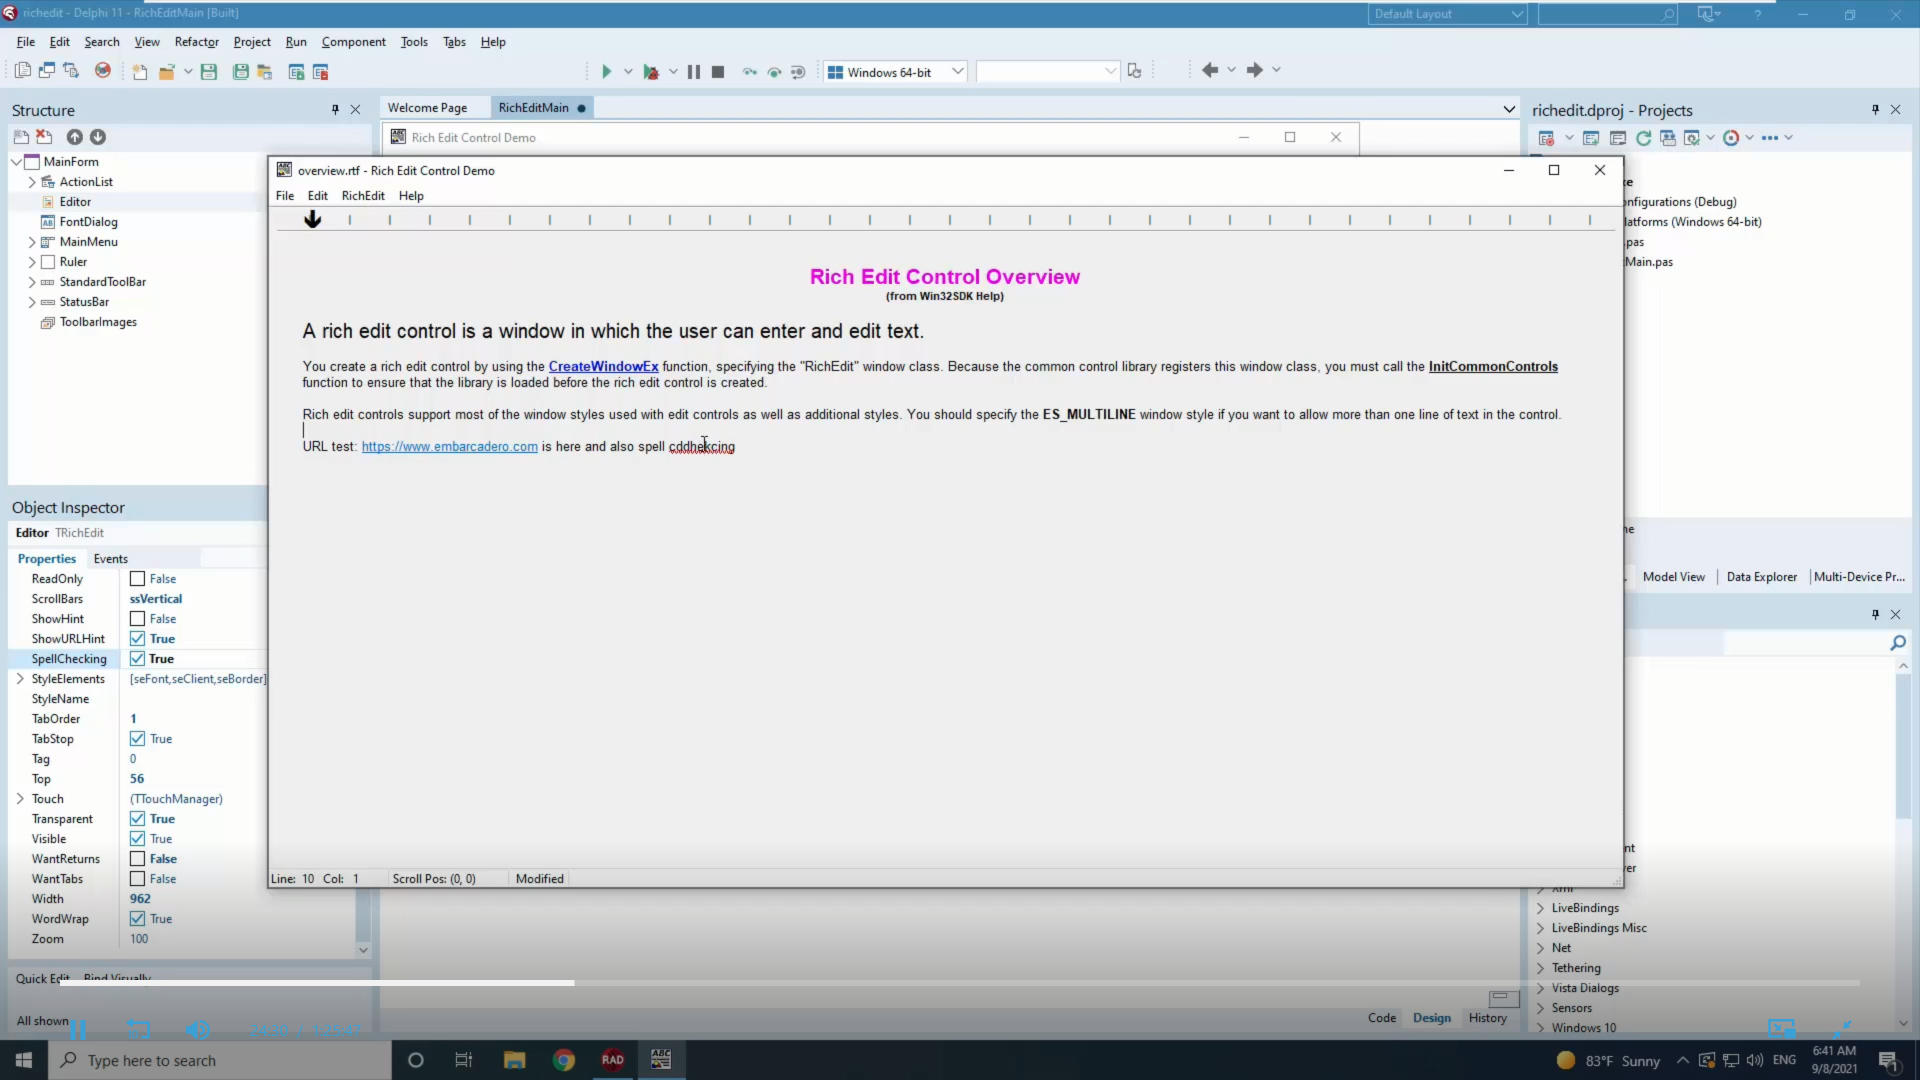This screenshot has height=1080, width=1920.
Task: Click the Run without debugging play icon
Action: [606, 71]
